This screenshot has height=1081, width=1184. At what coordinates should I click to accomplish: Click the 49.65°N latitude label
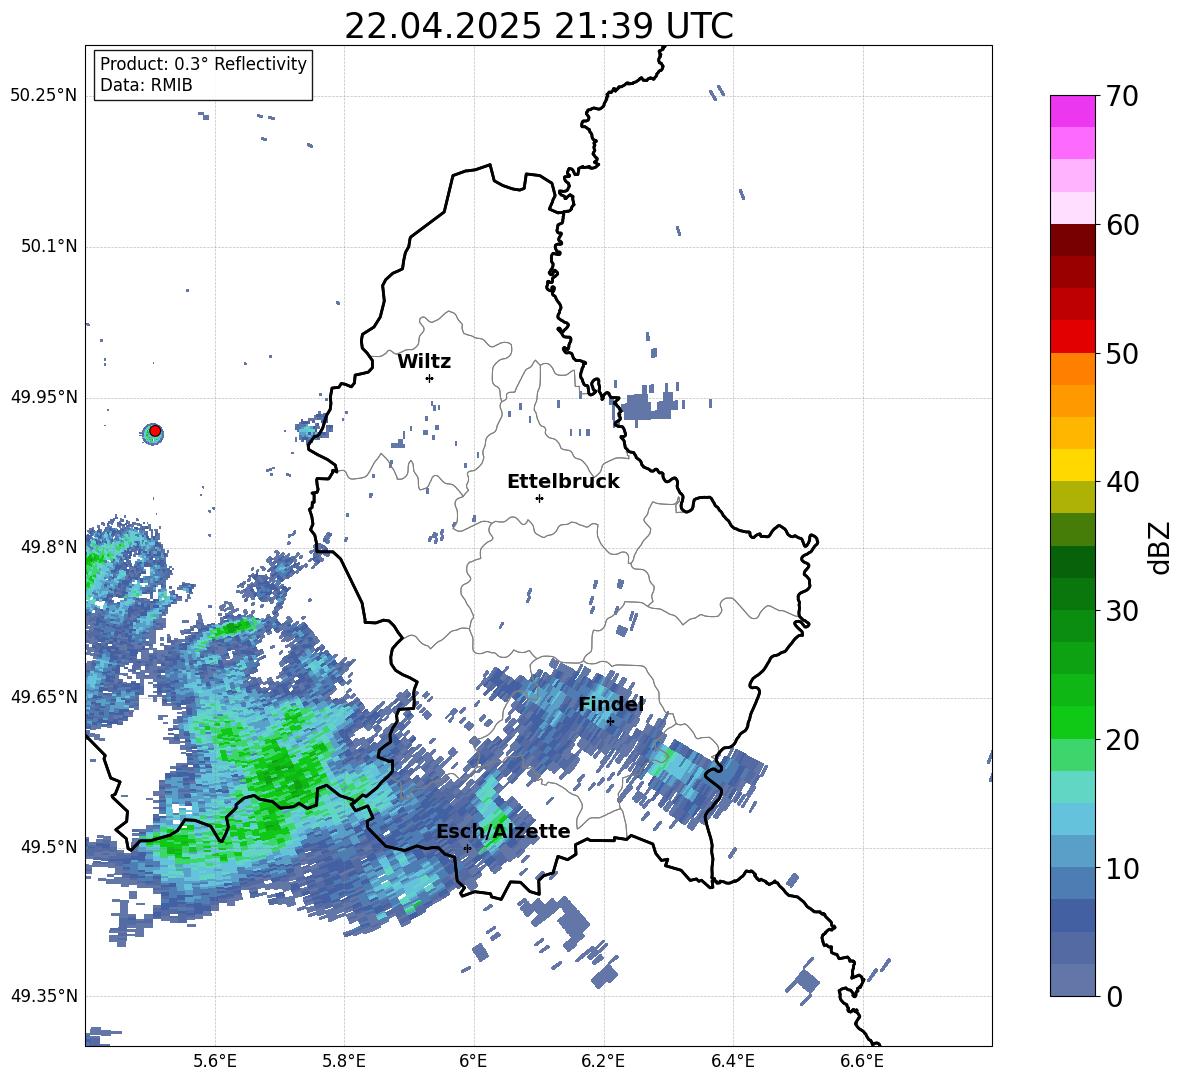click(x=44, y=696)
